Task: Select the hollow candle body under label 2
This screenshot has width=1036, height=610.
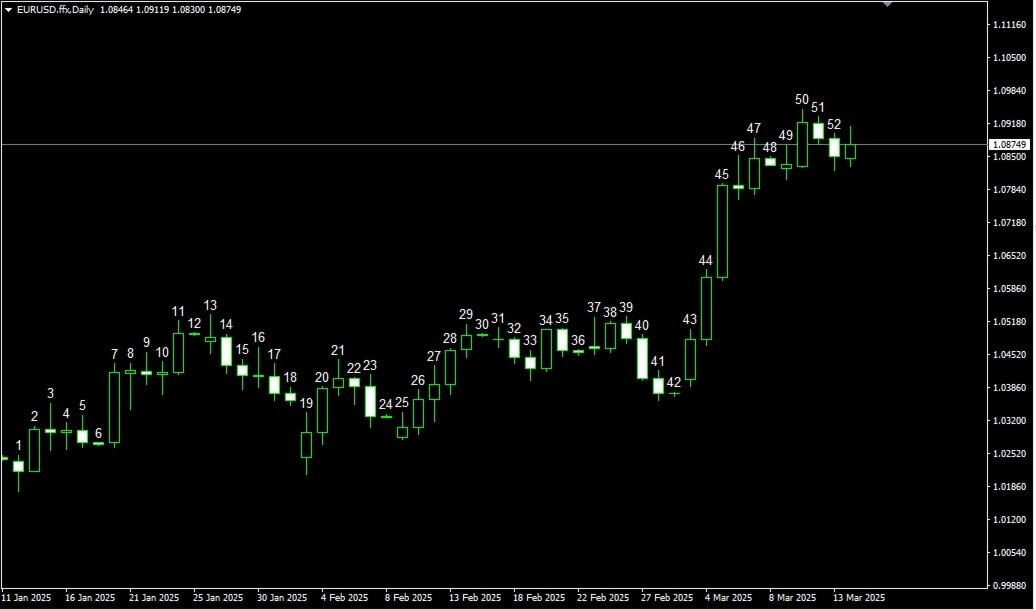Action: (34, 450)
